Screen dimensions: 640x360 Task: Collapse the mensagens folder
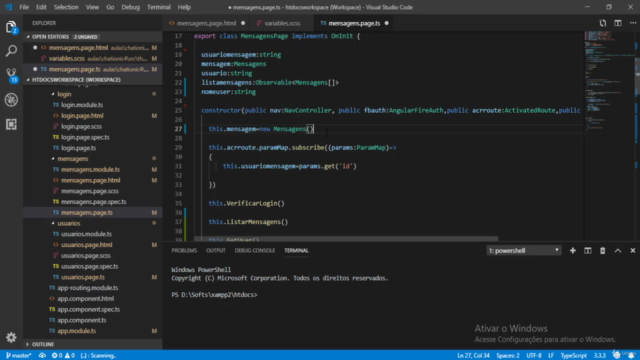pyautogui.click(x=73, y=159)
